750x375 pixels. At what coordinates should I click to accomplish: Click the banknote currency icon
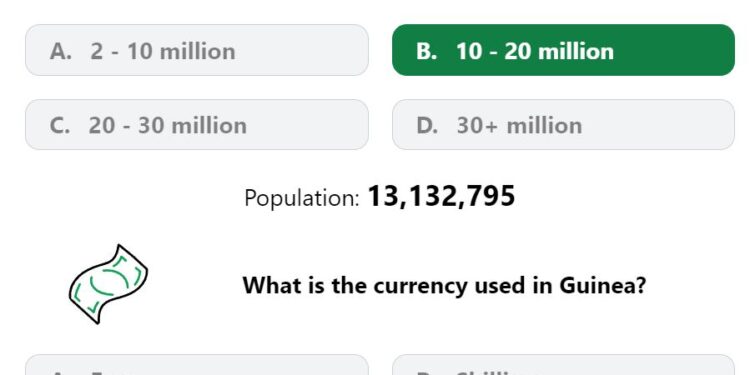[x=108, y=284]
